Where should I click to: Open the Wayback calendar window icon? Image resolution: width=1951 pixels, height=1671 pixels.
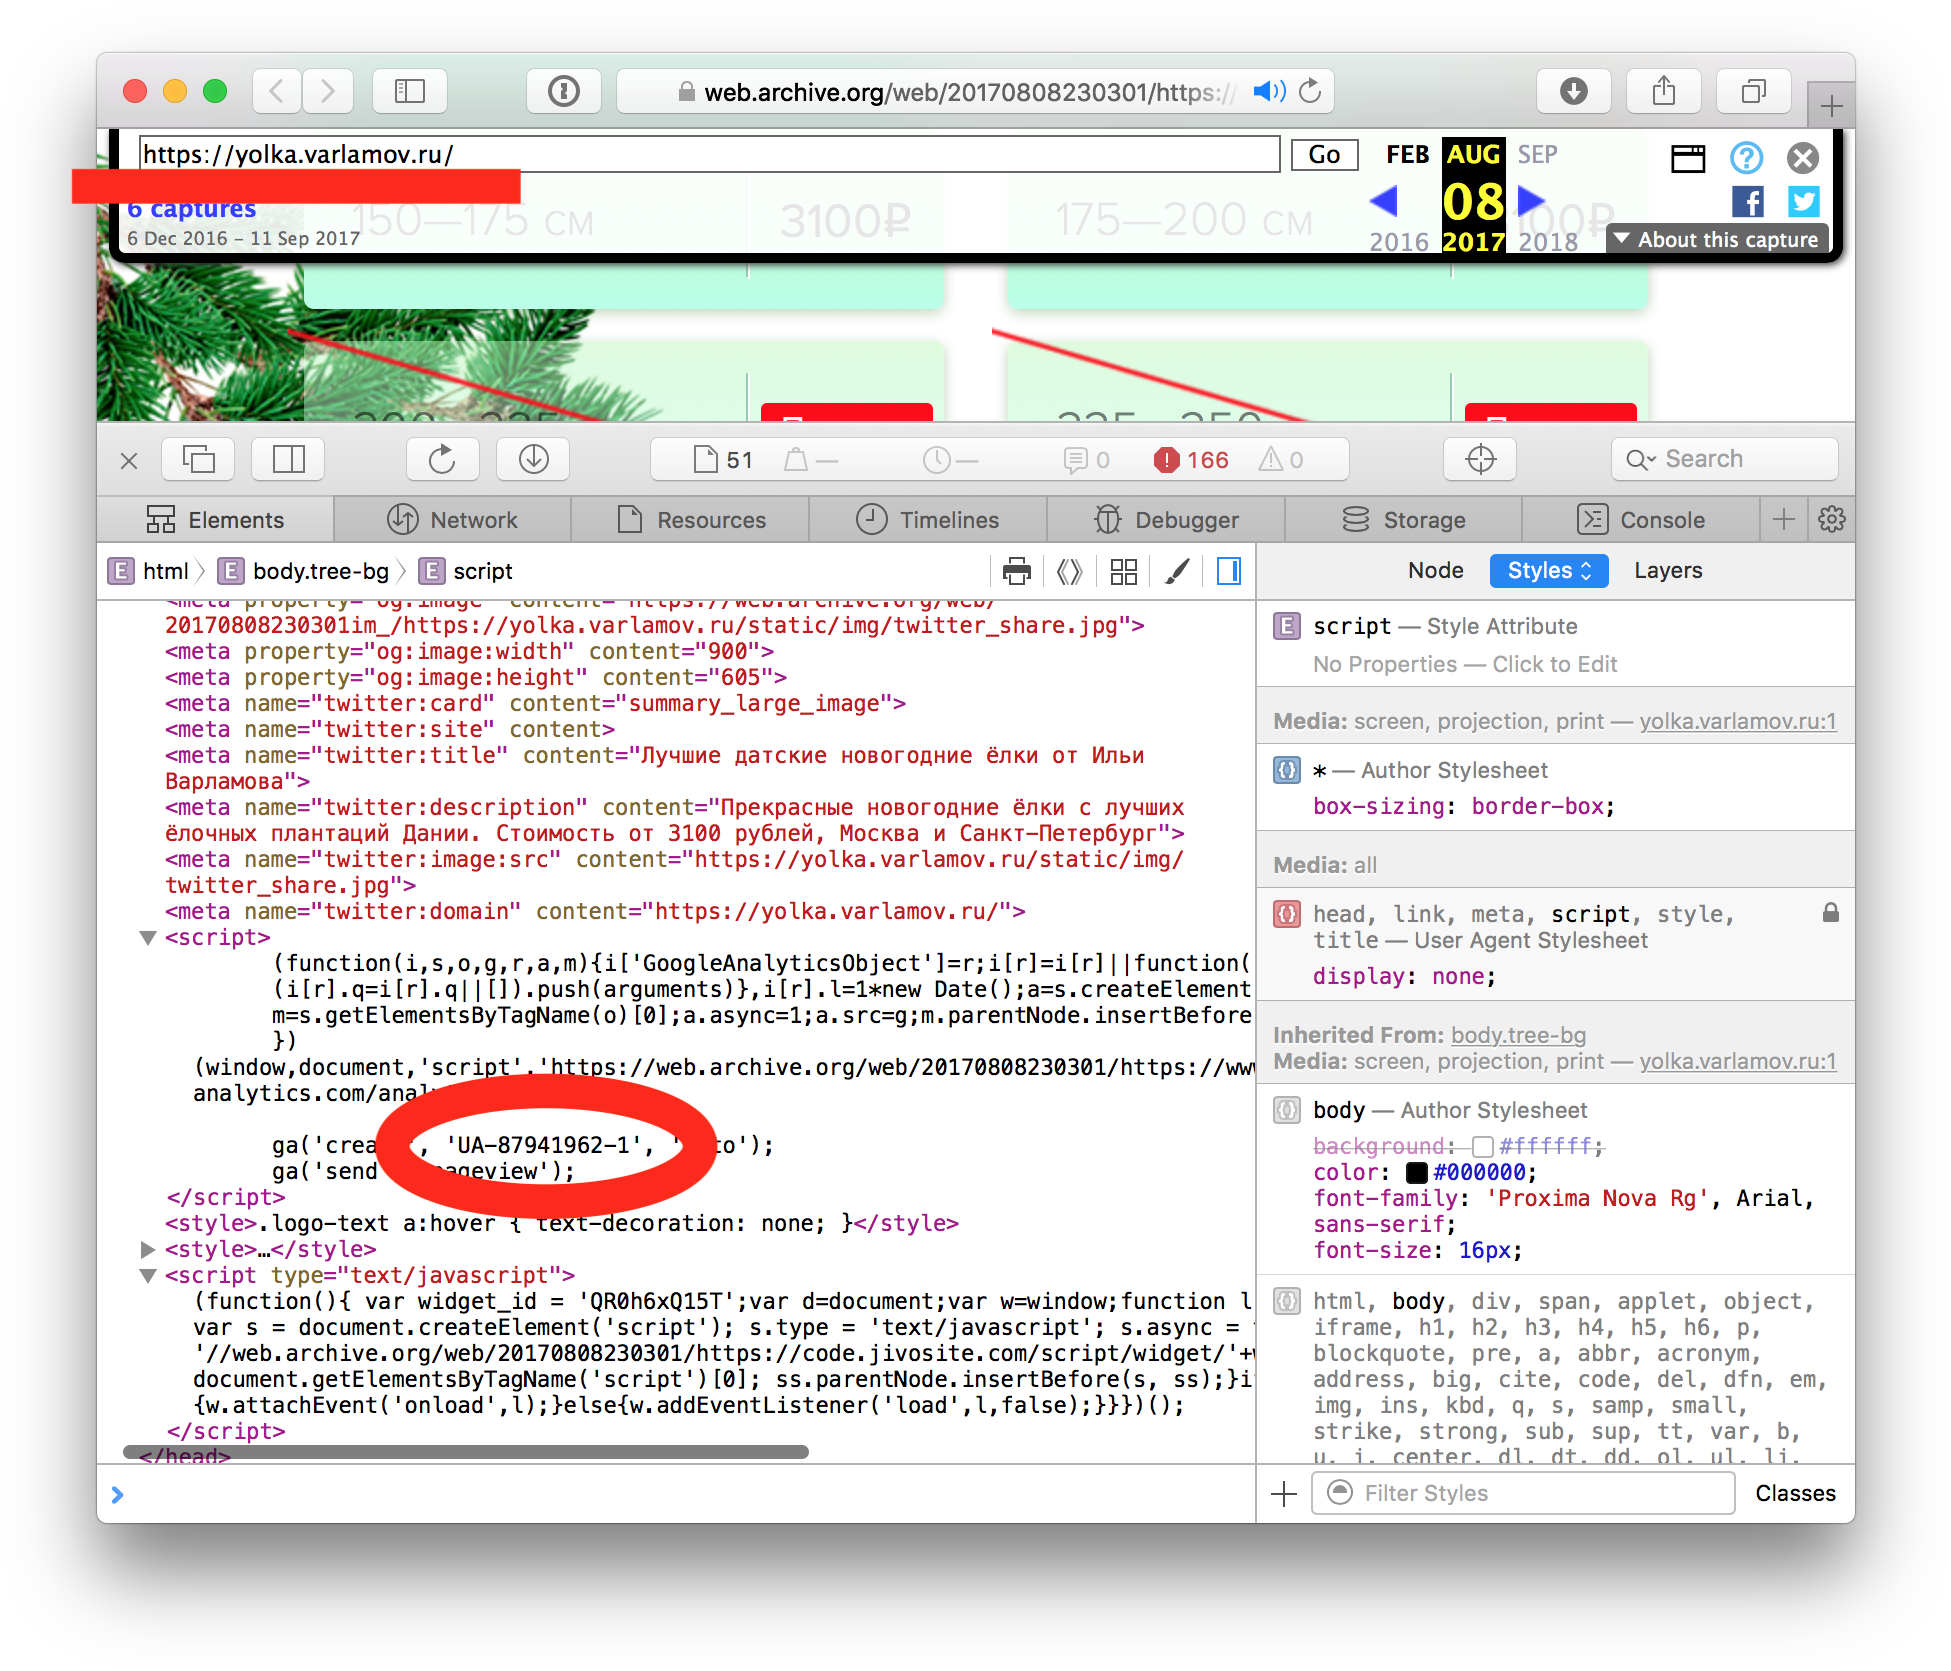pyautogui.click(x=1688, y=158)
